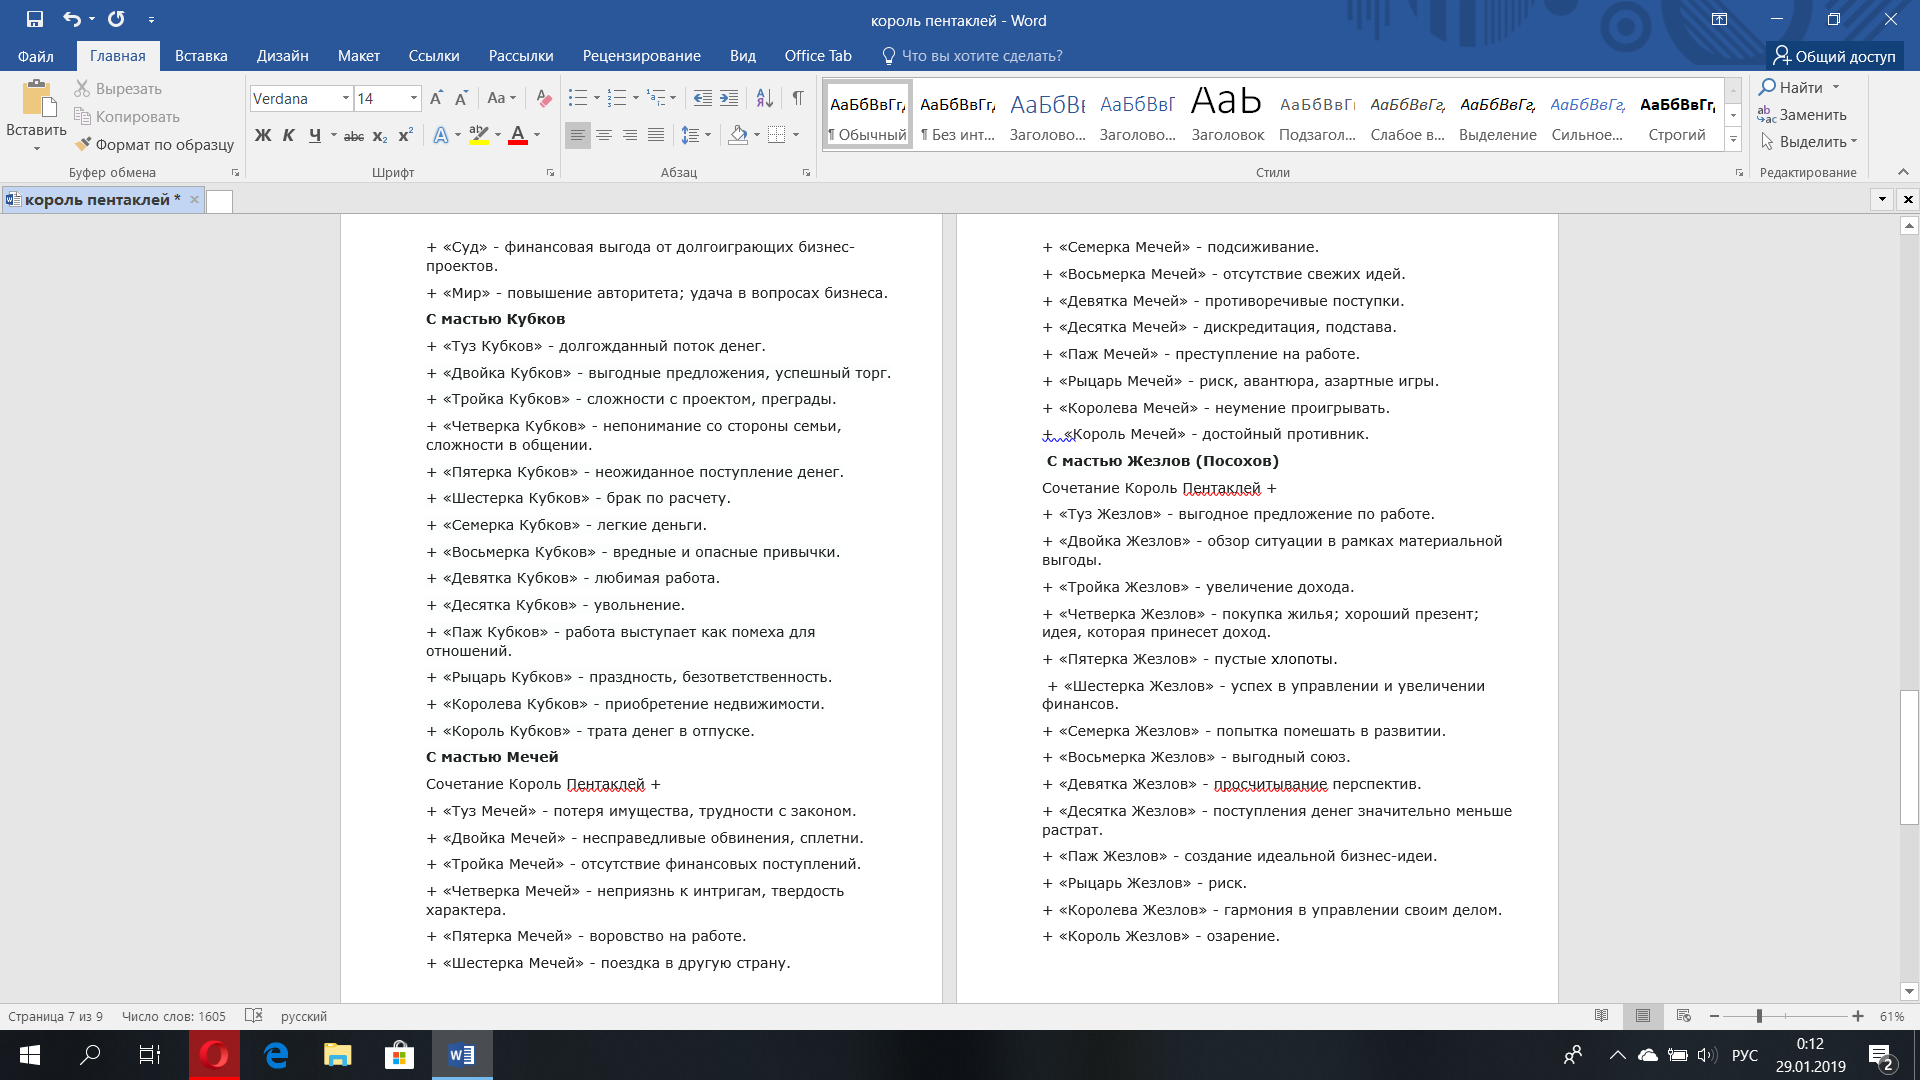Screen dimensions: 1920x1080
Task: Click the Clear Formatting eraser icon
Action: (543, 98)
